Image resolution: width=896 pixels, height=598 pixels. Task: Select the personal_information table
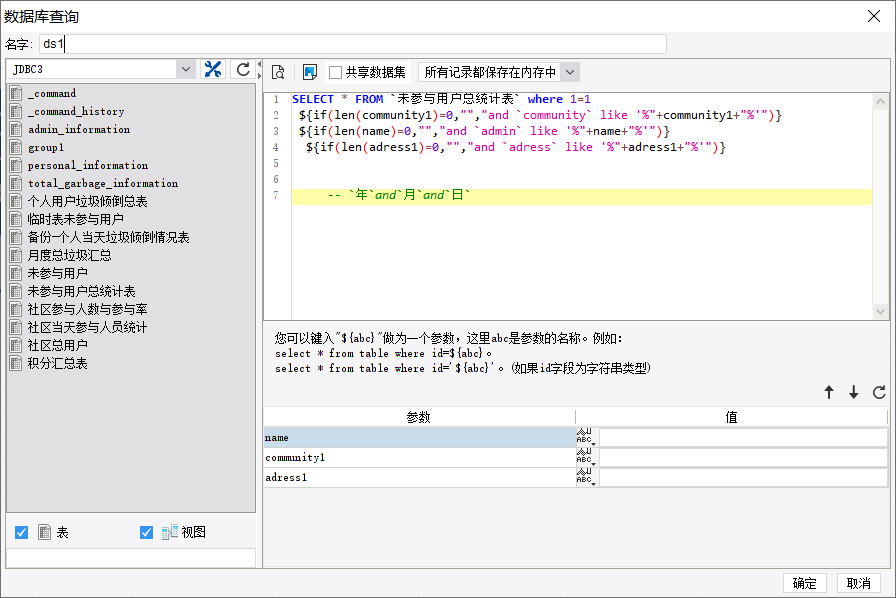(87, 165)
